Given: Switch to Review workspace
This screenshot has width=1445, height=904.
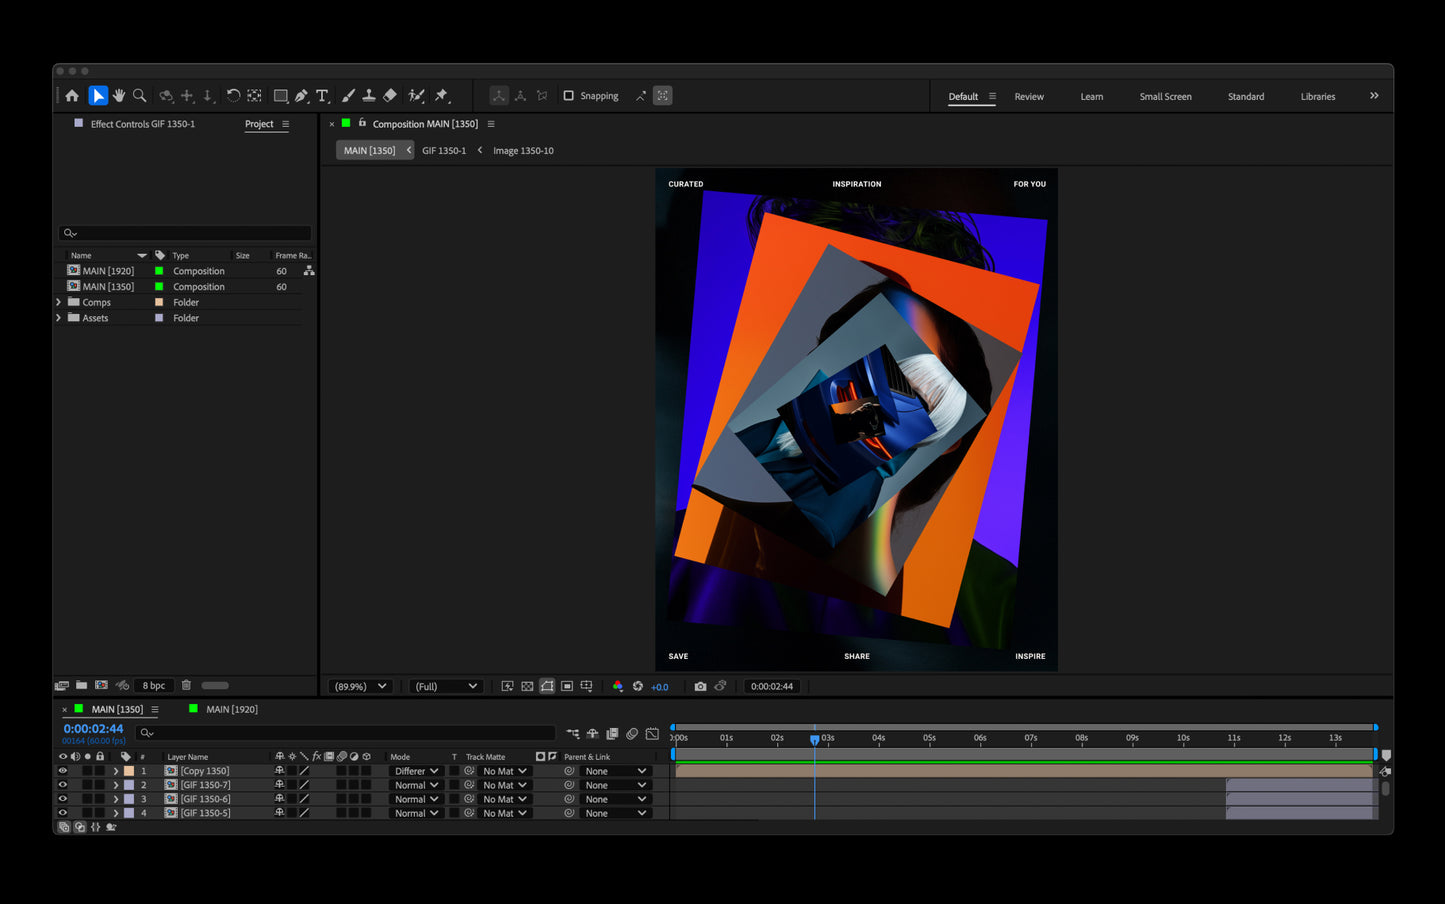Looking at the screenshot, I should (x=1029, y=97).
